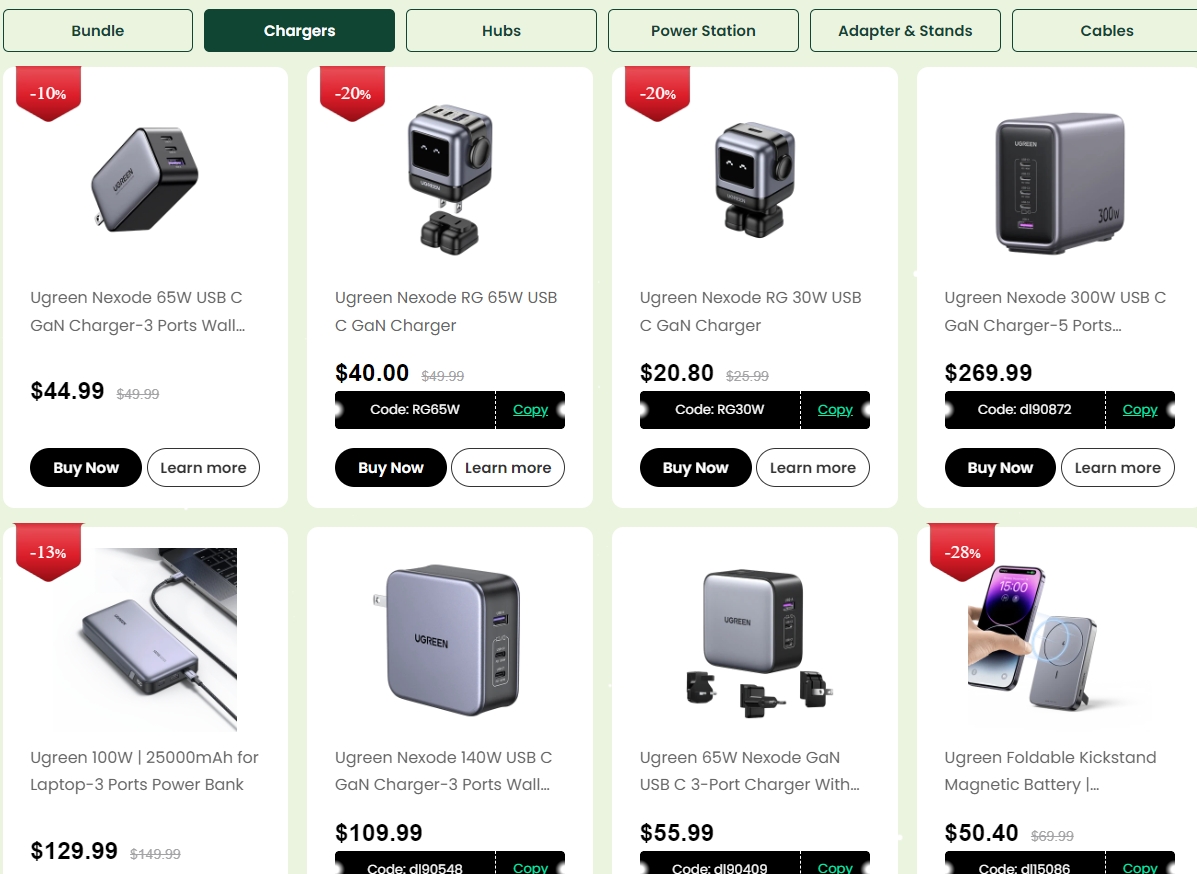Select the Bundle category tab

pyautogui.click(x=98, y=31)
